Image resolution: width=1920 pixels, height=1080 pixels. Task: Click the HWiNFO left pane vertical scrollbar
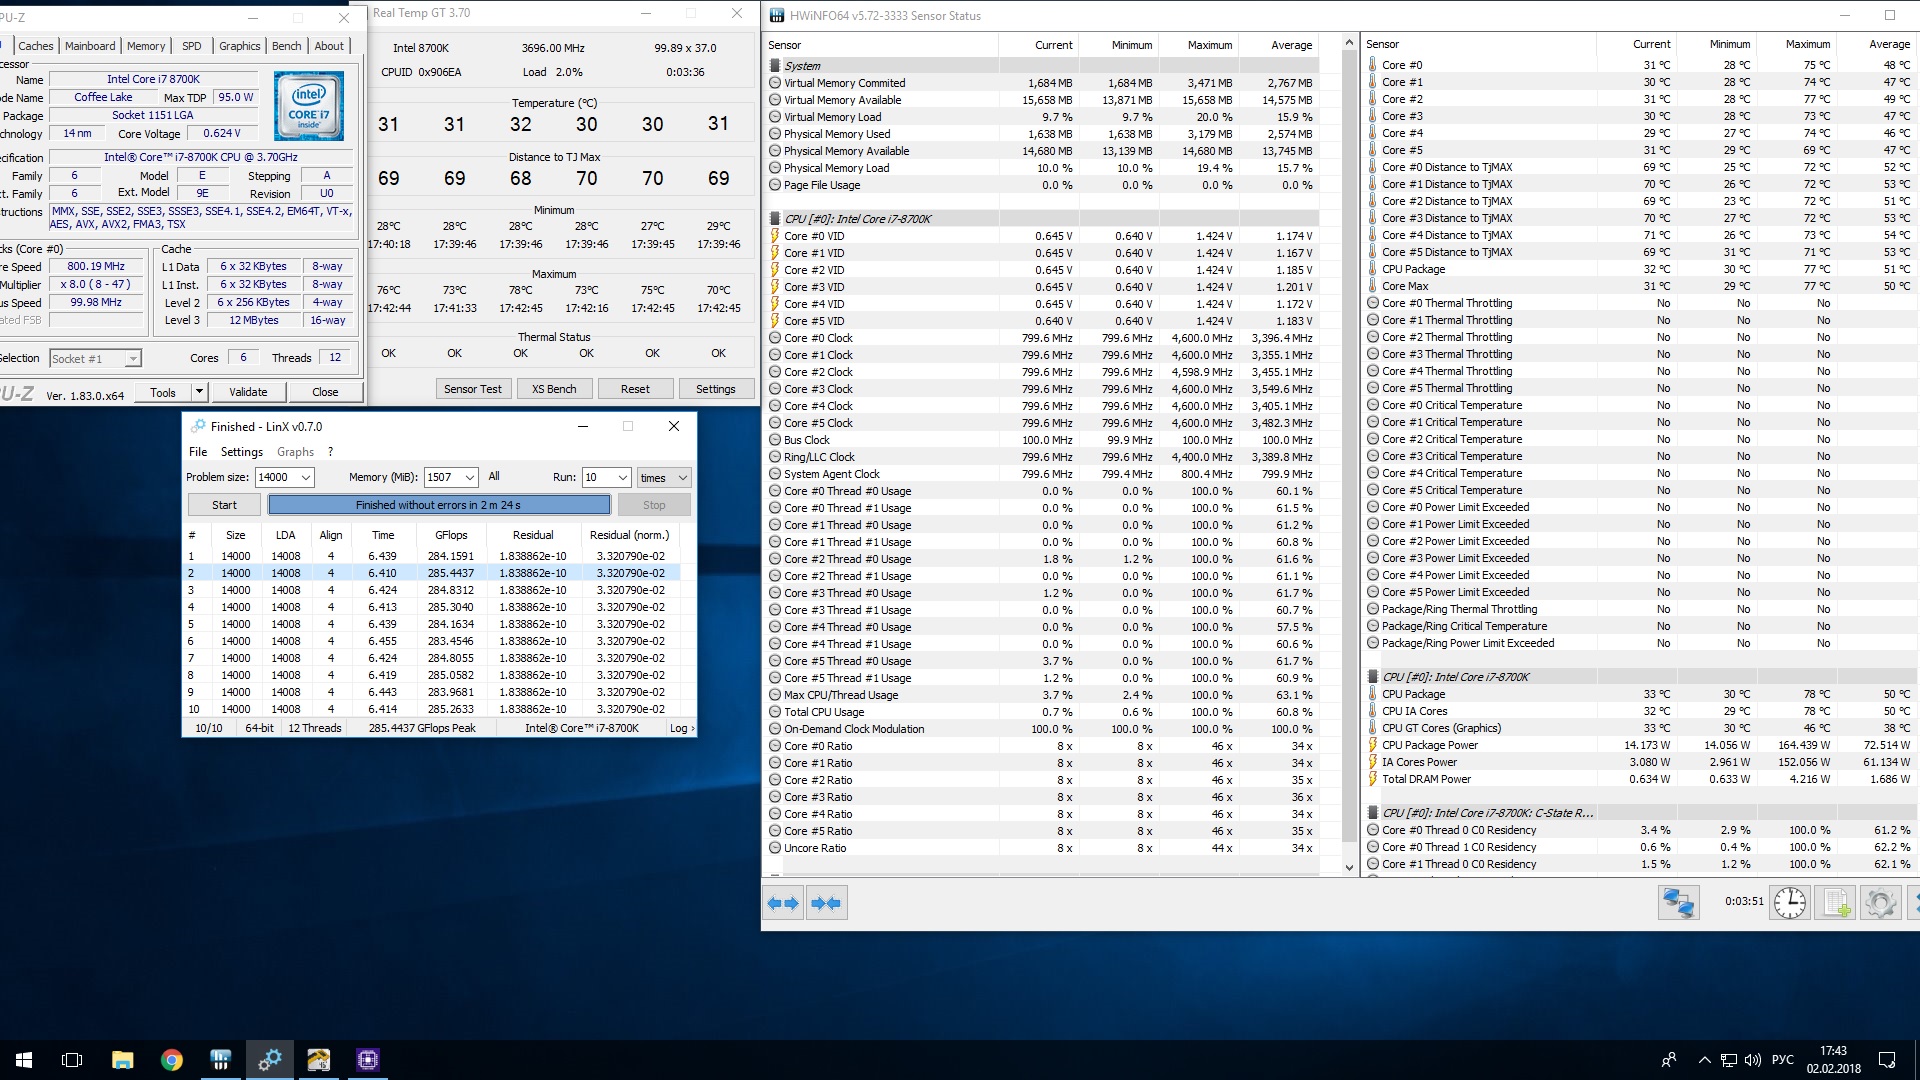click(x=1348, y=450)
